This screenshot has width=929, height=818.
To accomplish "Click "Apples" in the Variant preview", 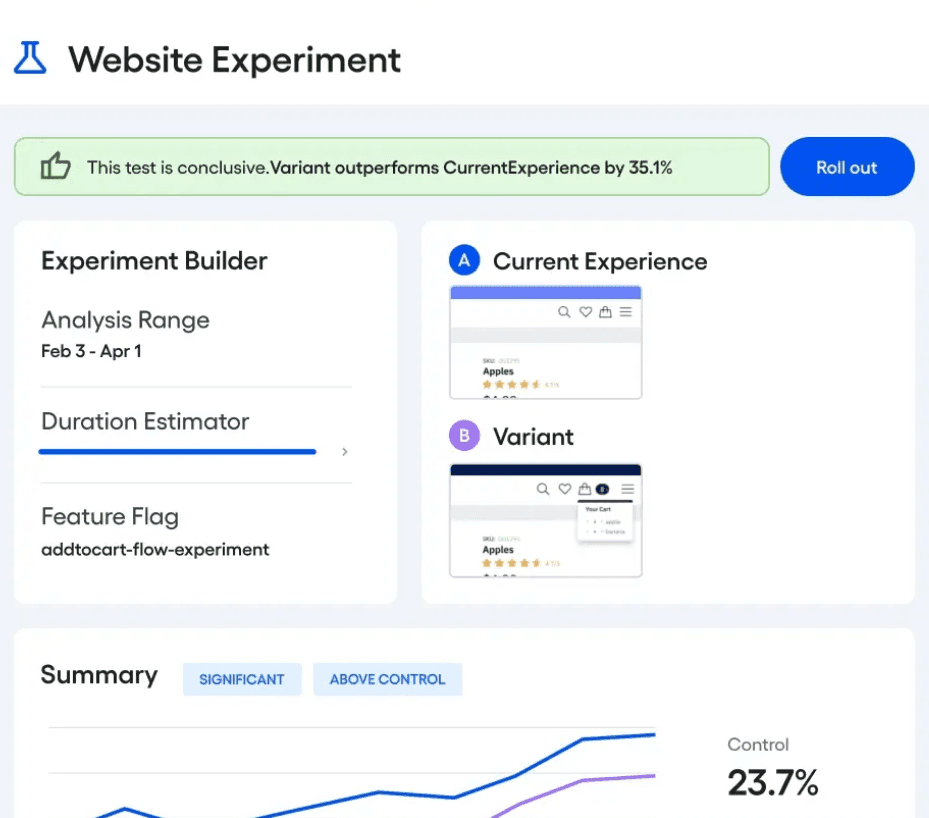I will point(498,550).
